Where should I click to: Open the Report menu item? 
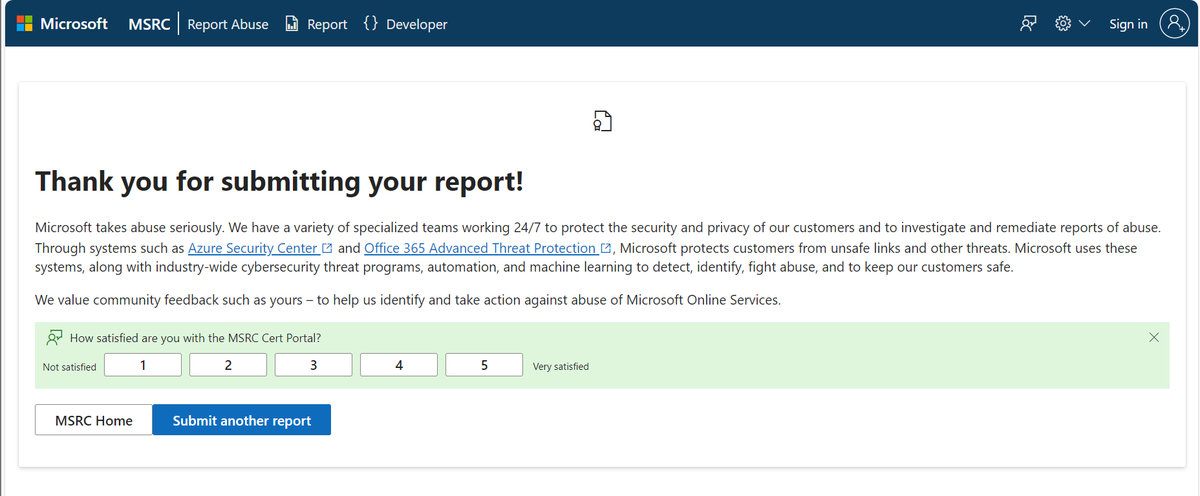click(327, 24)
